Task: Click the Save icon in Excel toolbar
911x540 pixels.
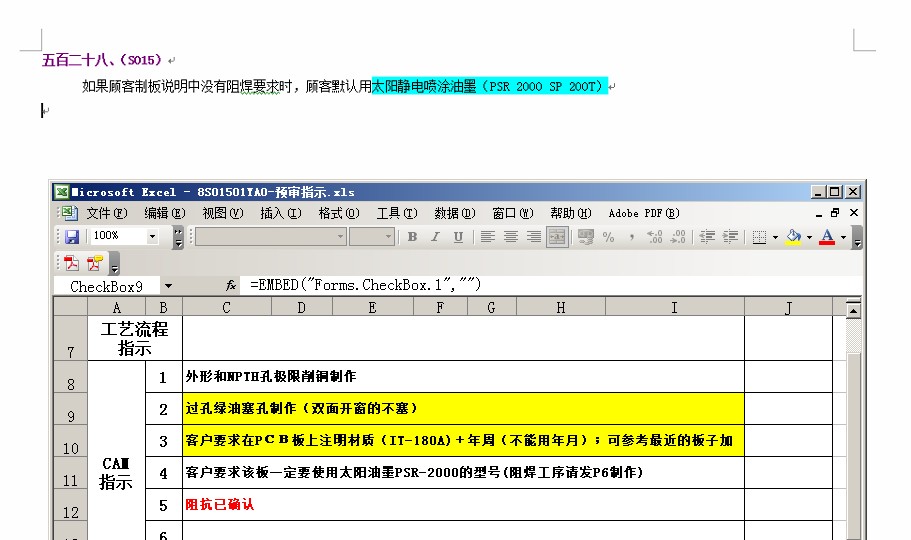Action: tap(71, 237)
